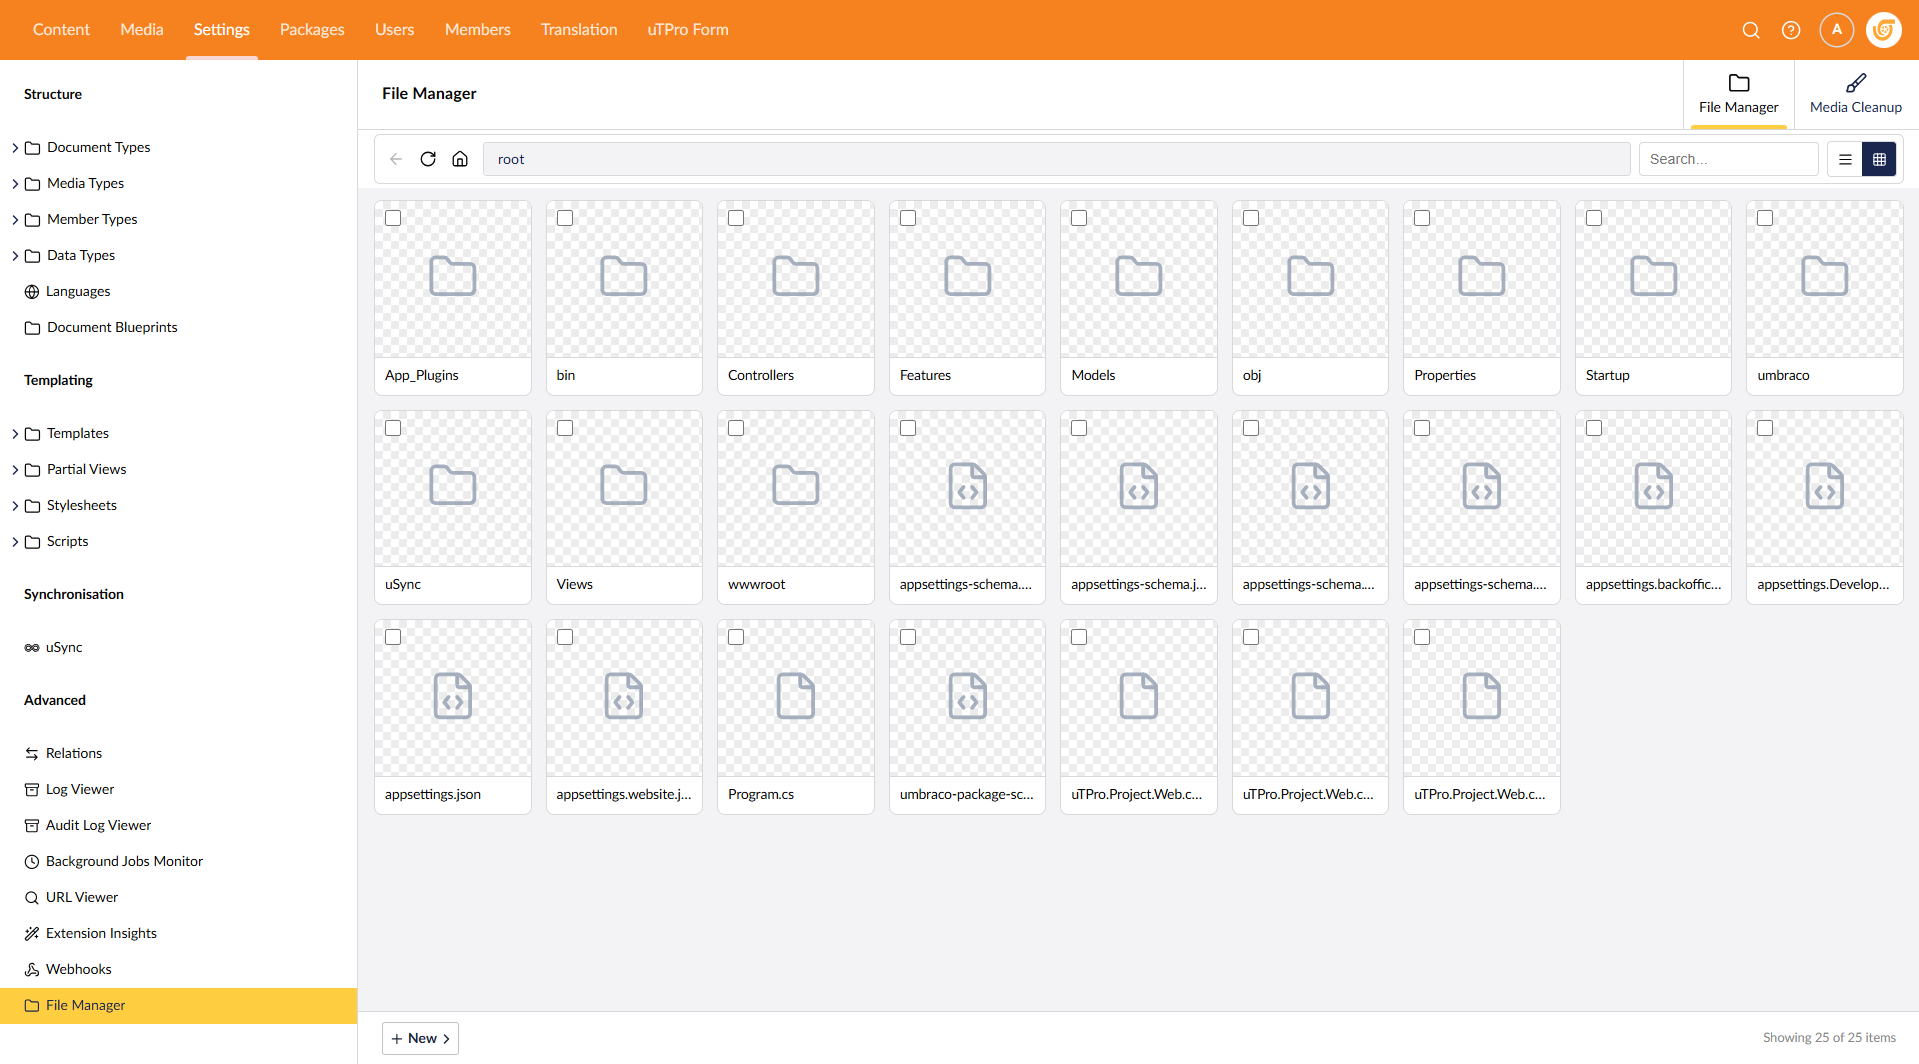Select the umbraco-package-sc... checkbox
This screenshot has width=1919, height=1064.
click(908, 637)
